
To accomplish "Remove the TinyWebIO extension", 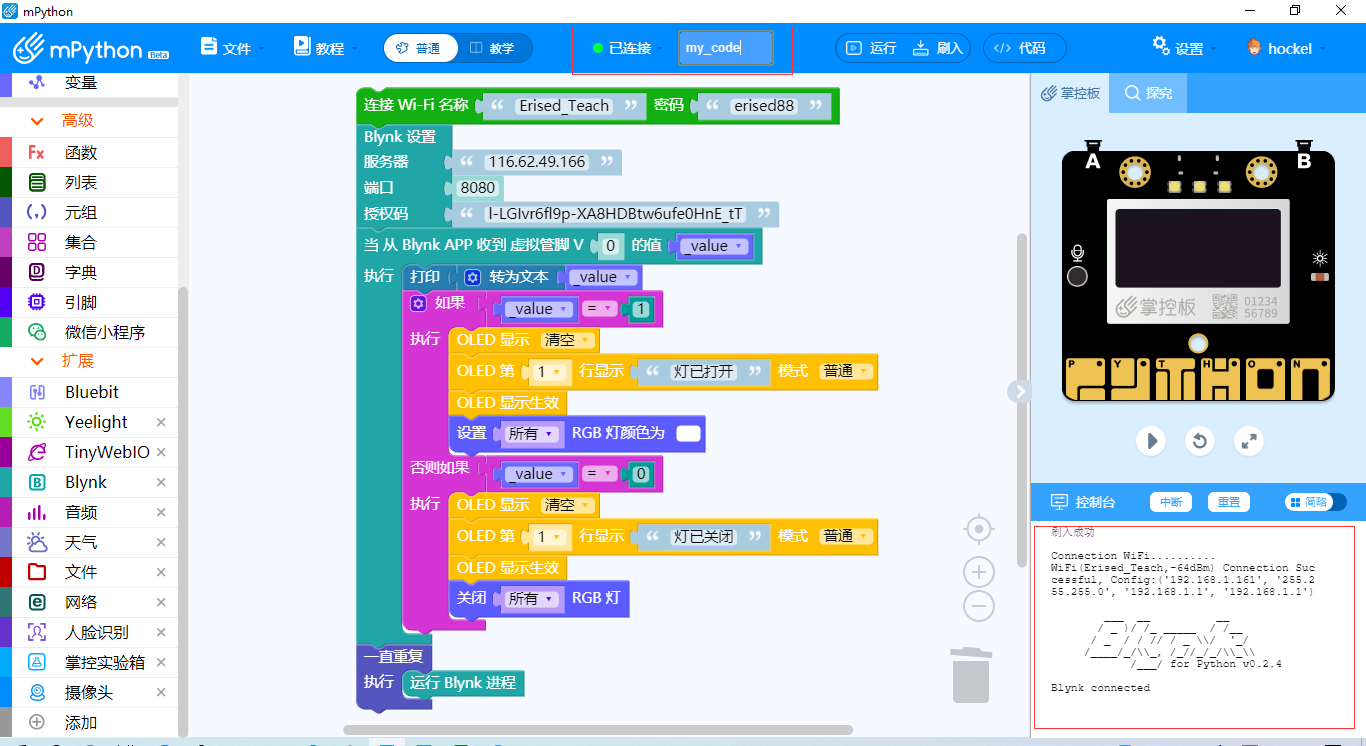I will click(161, 452).
